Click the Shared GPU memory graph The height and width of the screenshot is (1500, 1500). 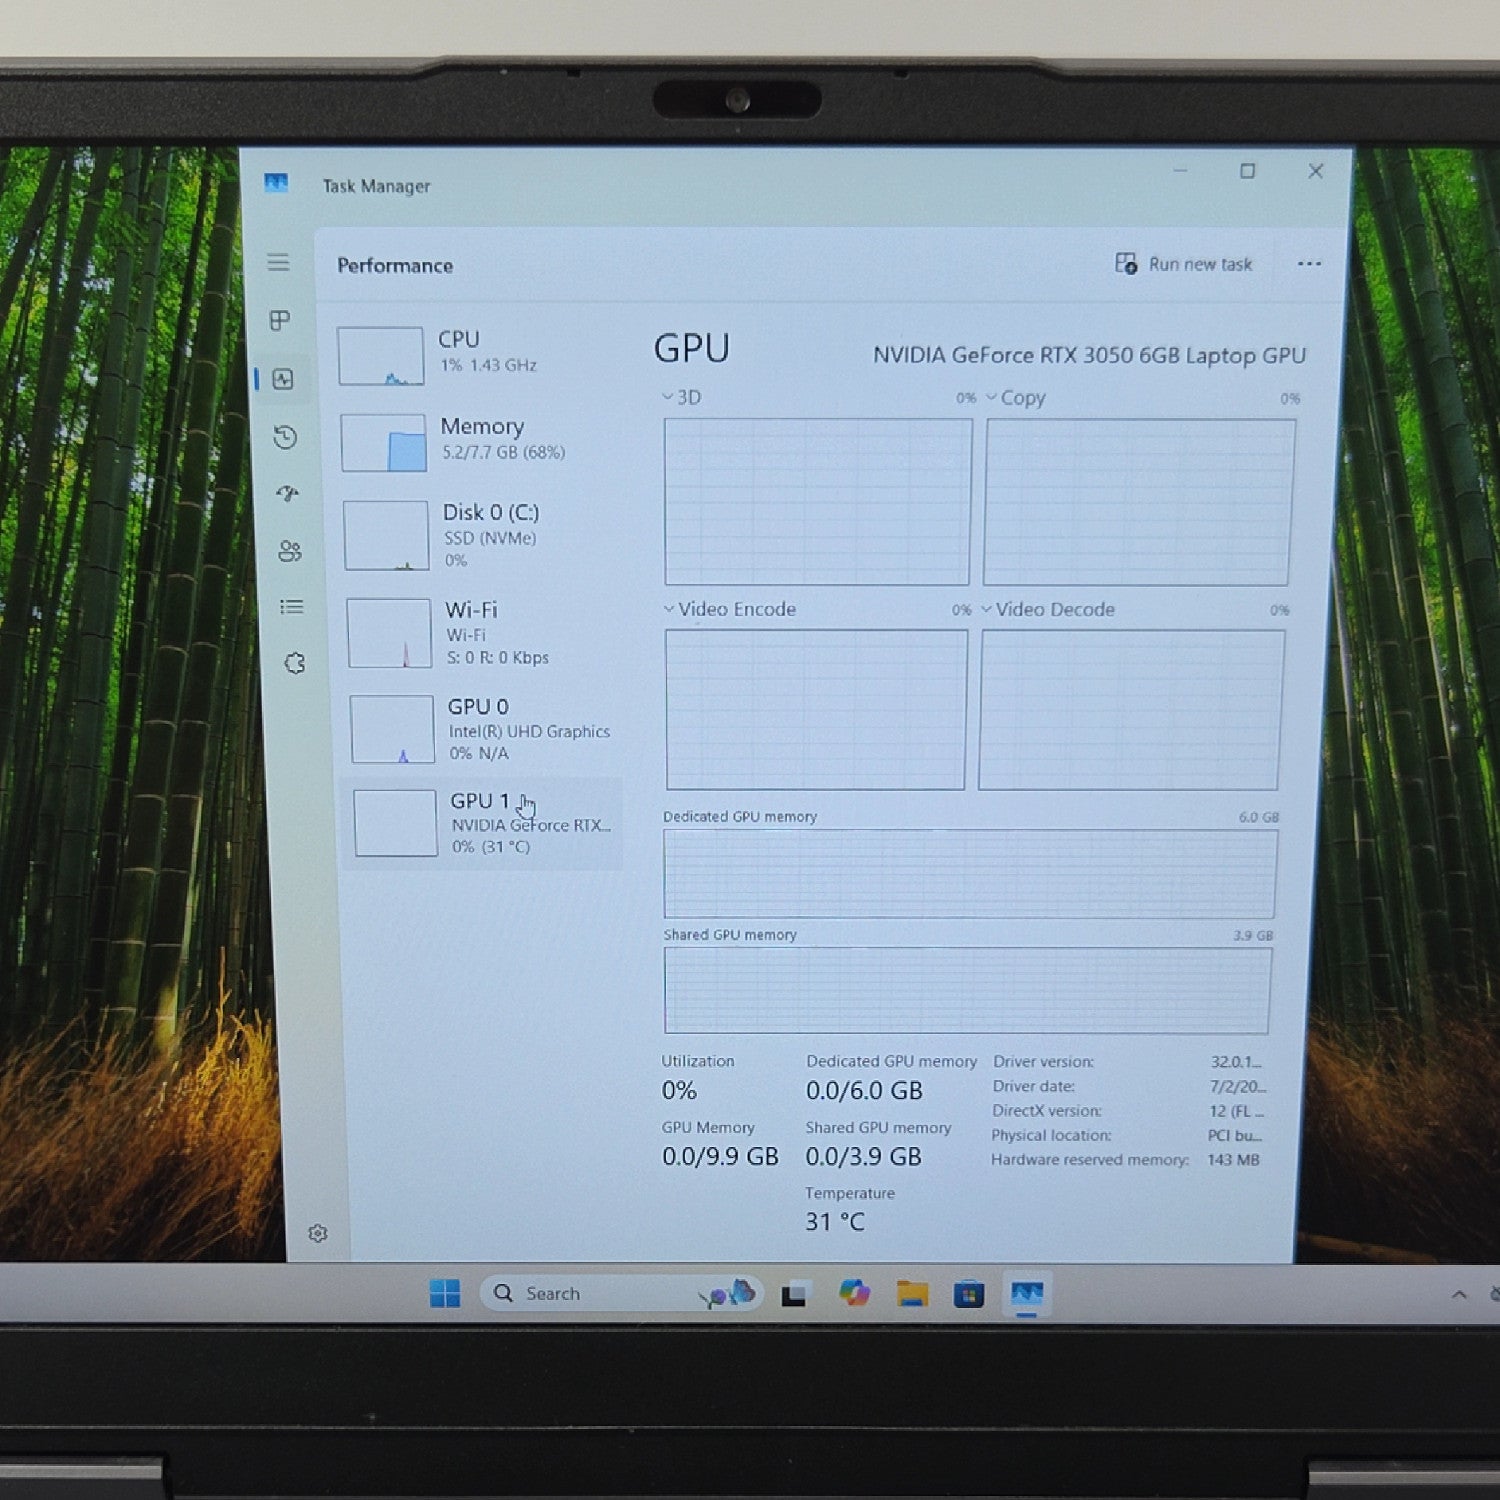(967, 991)
